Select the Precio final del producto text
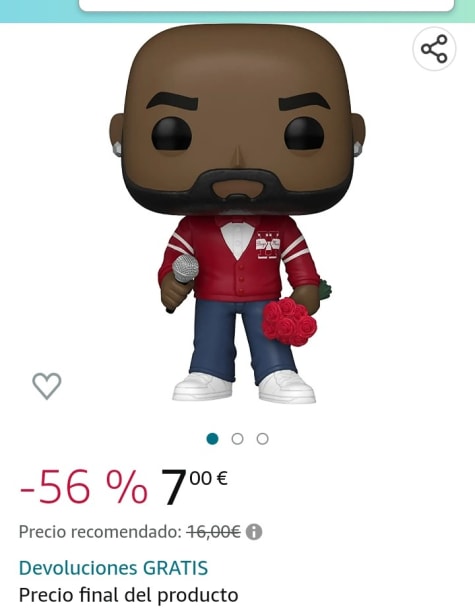 pyautogui.click(x=129, y=595)
